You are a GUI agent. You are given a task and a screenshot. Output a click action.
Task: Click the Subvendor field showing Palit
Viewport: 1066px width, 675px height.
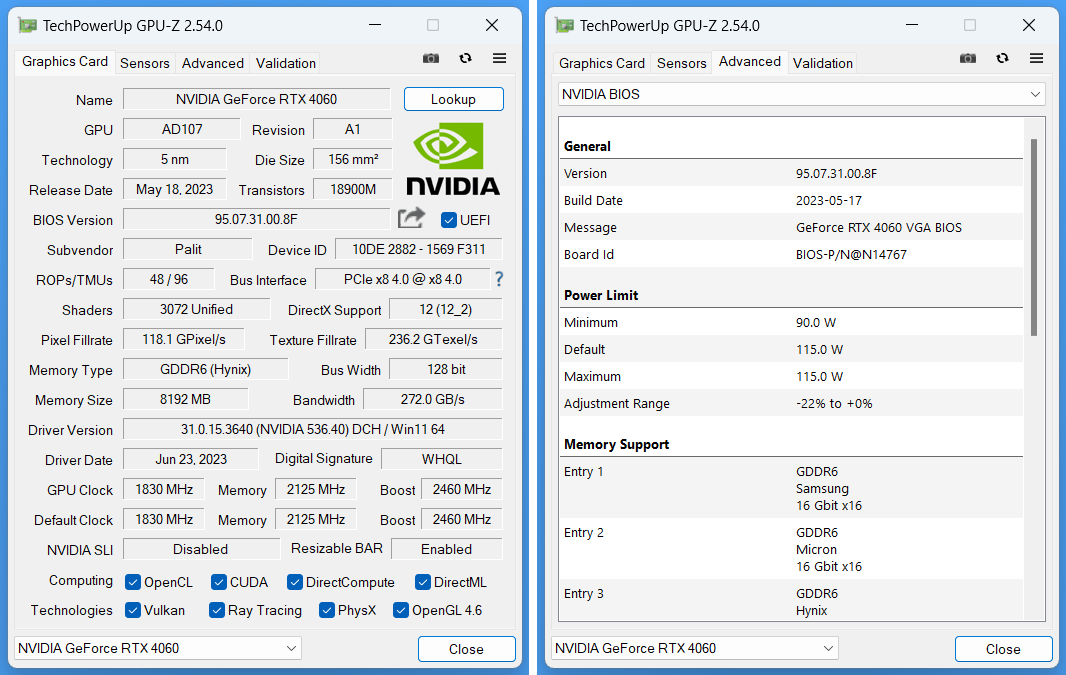pyautogui.click(x=188, y=249)
